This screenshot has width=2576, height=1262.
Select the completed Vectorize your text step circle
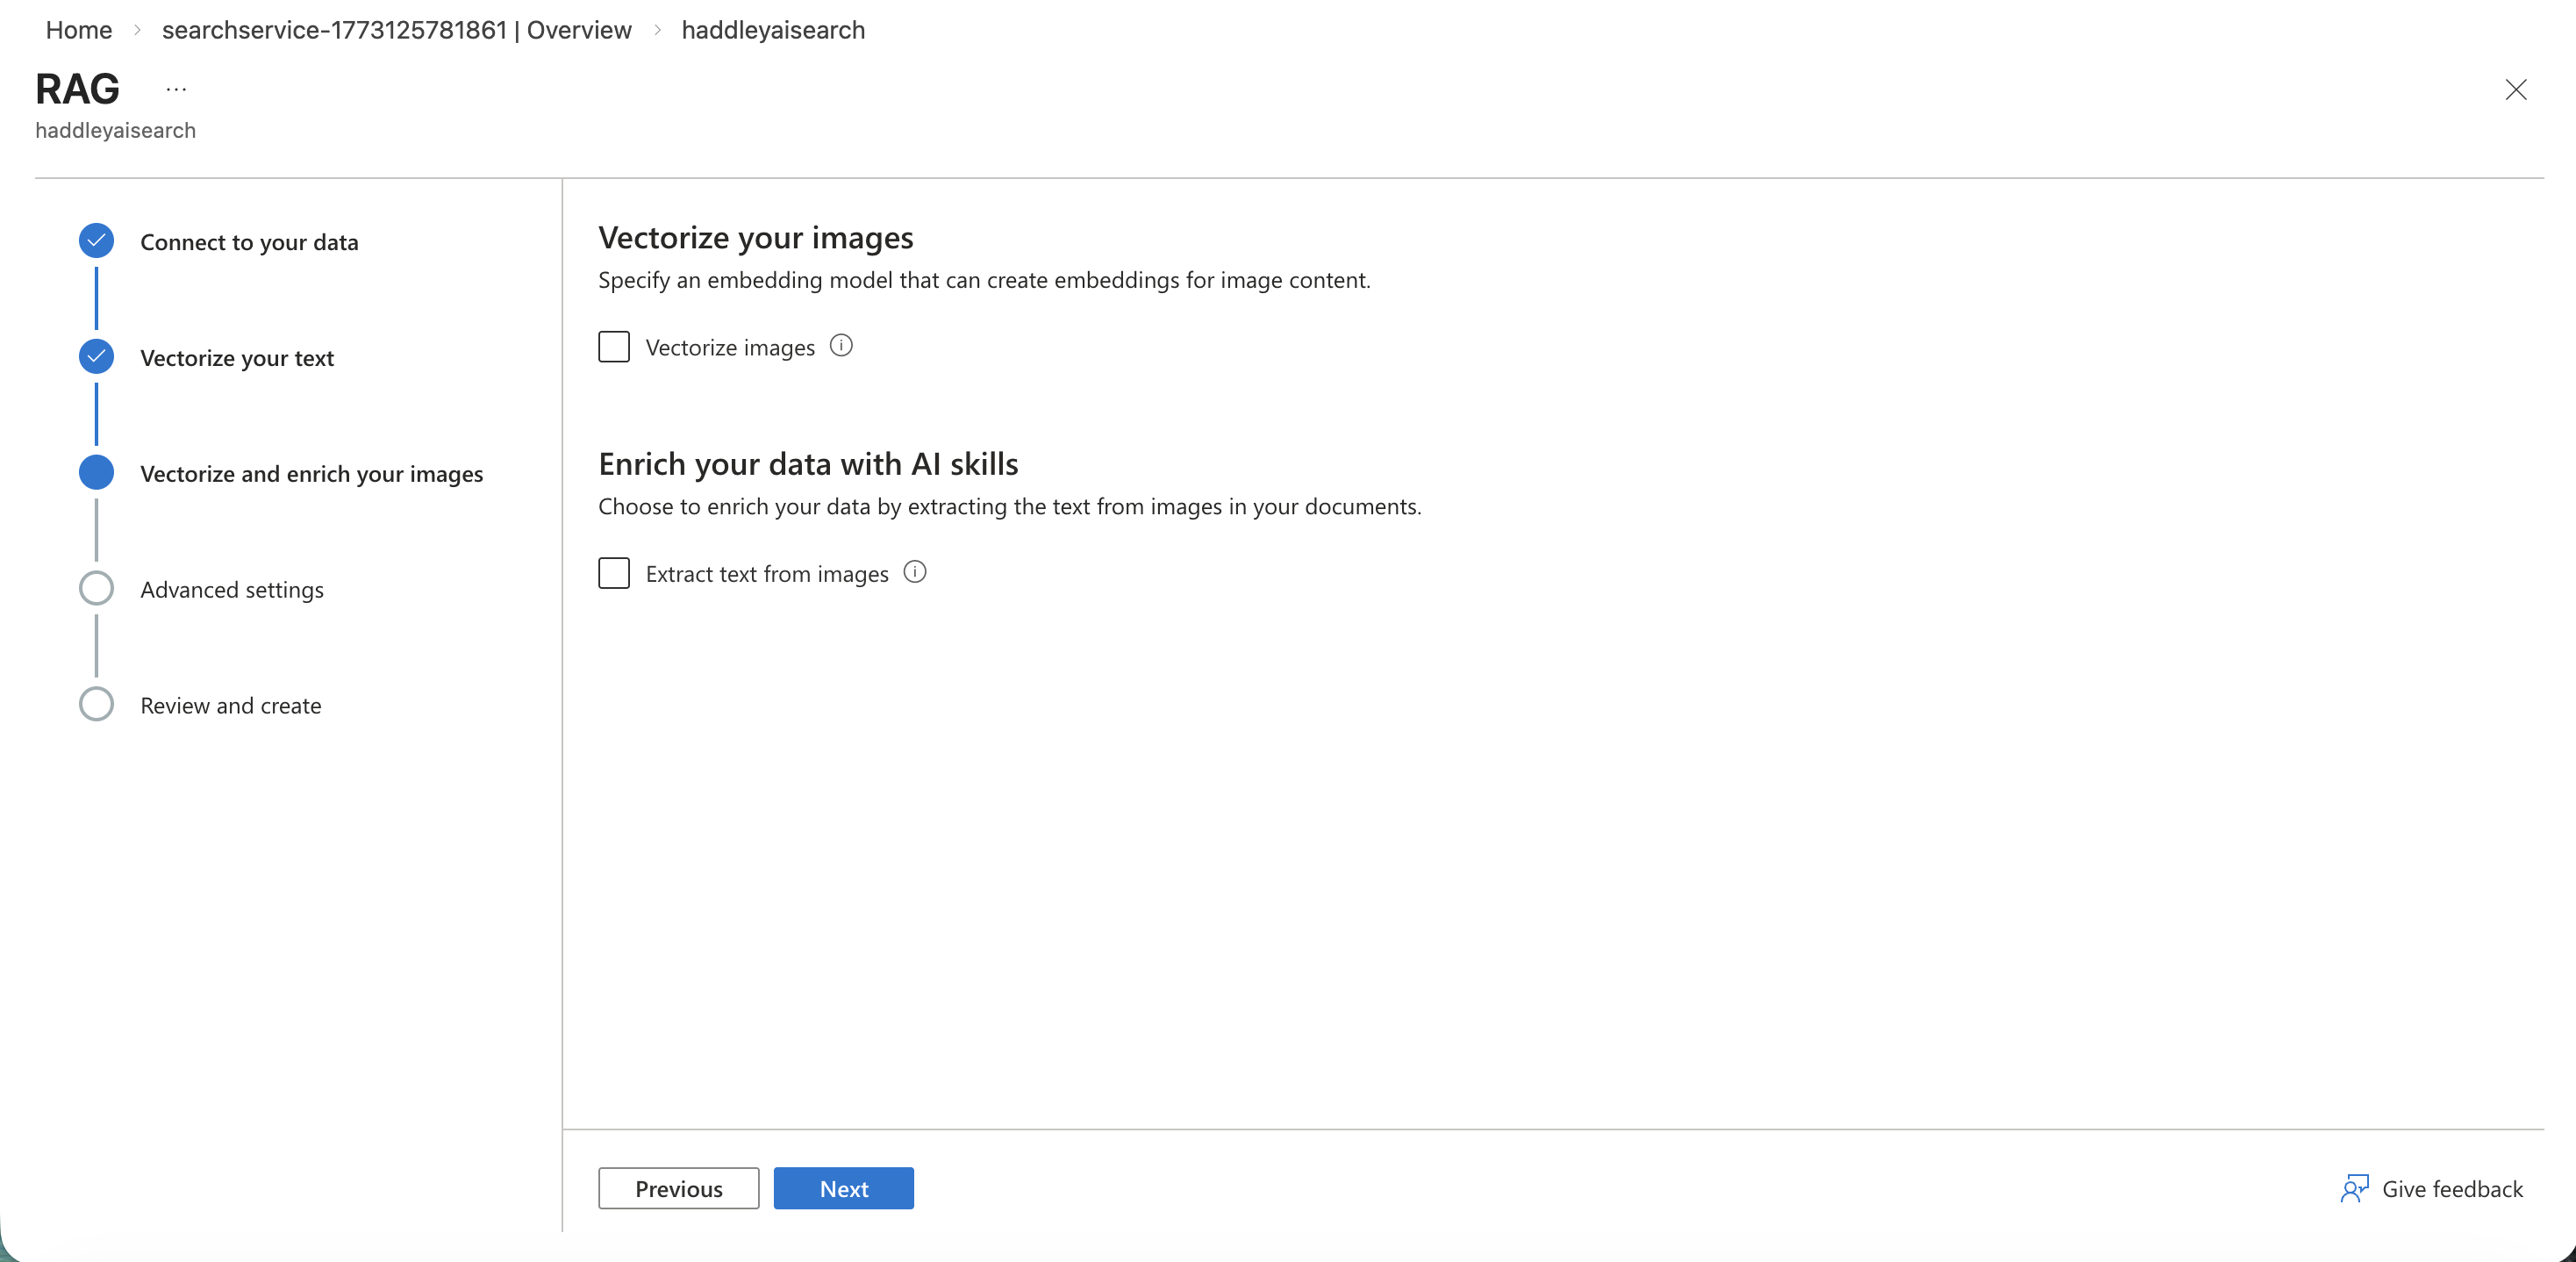pyautogui.click(x=95, y=356)
